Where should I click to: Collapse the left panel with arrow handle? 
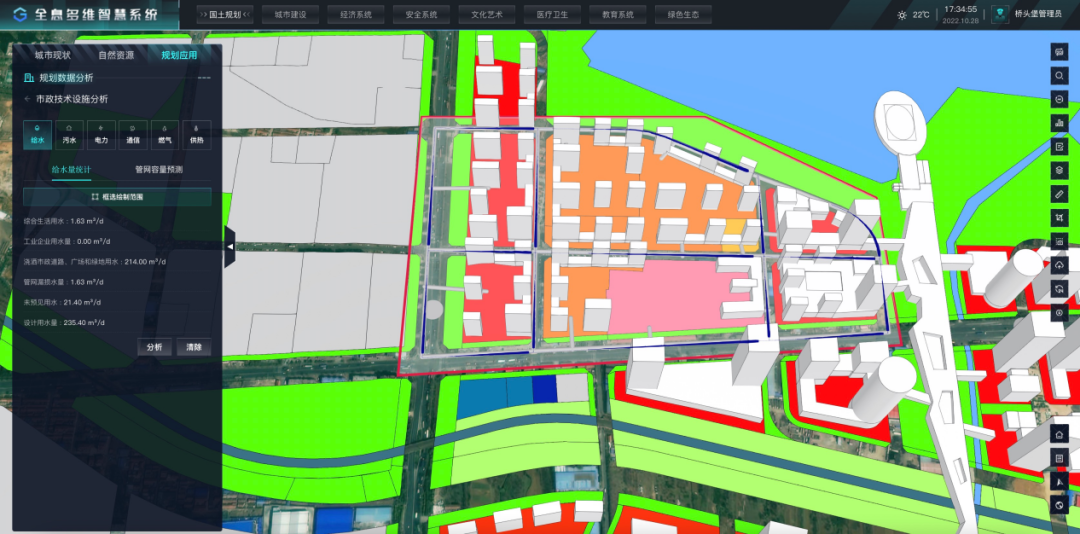pos(229,245)
